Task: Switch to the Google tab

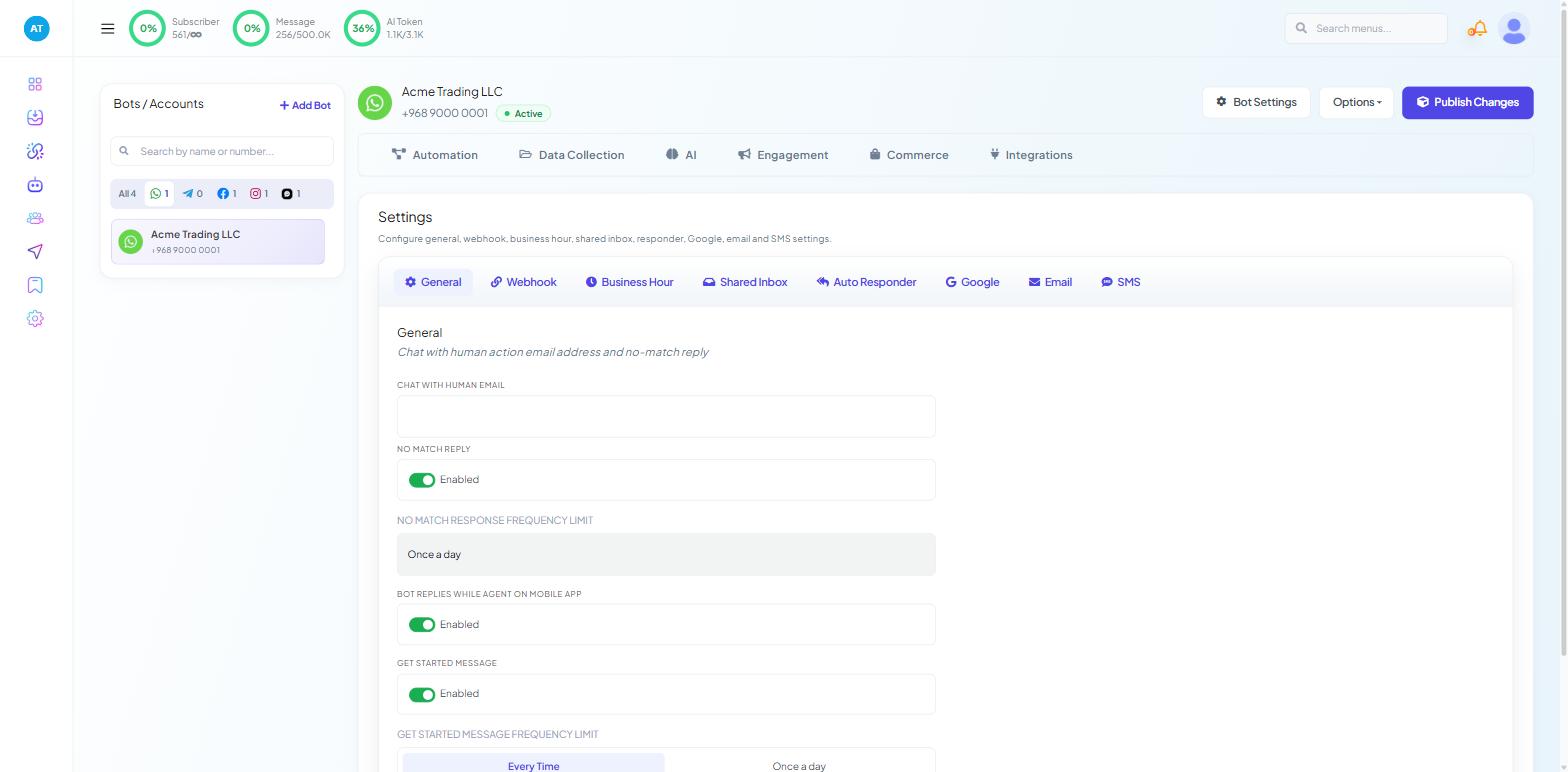Action: coord(972,282)
